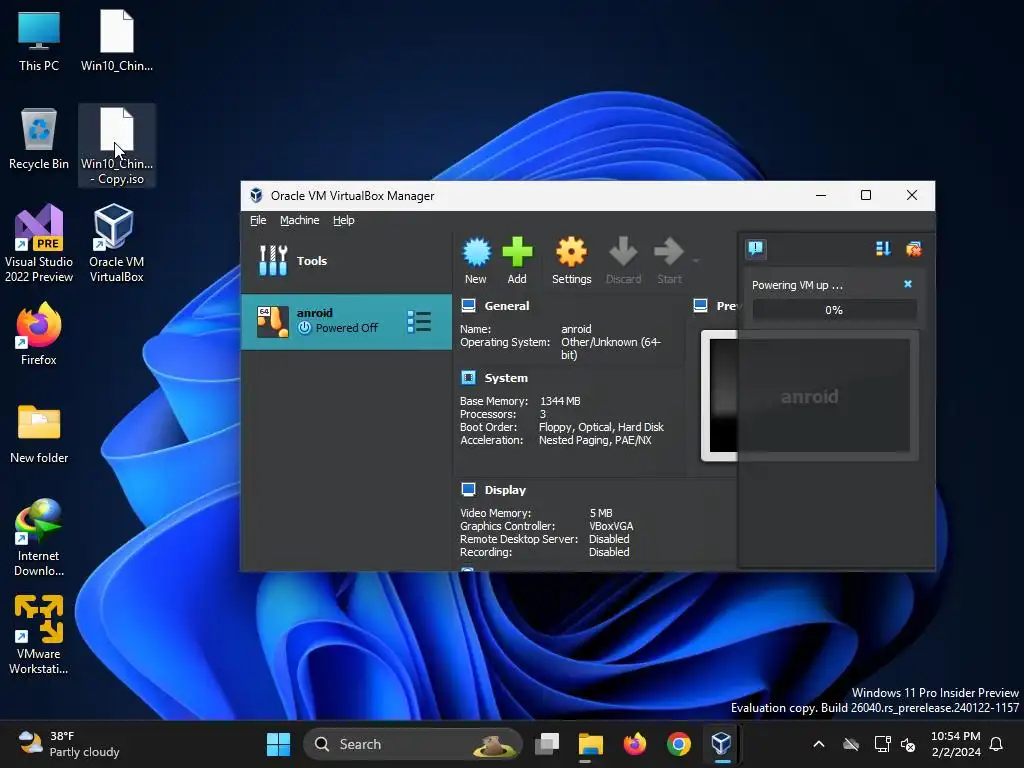Click Boot Order value Floppy, Optical, Hard Disk
This screenshot has height=768, width=1024.
pos(601,427)
